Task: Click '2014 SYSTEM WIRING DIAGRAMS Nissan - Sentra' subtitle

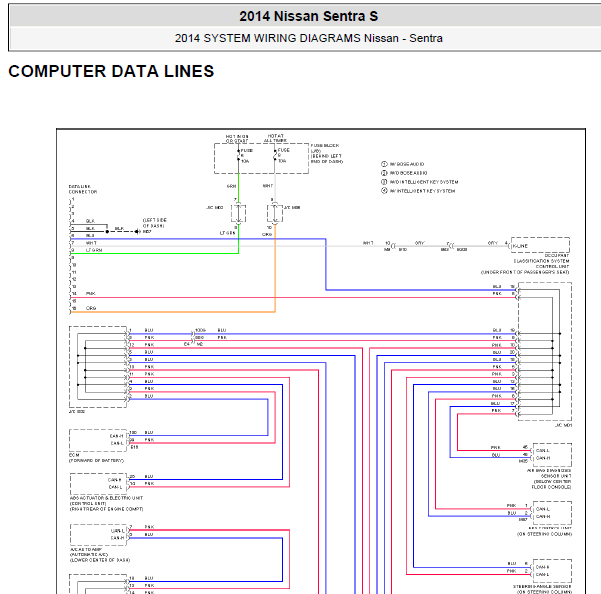Action: (x=309, y=38)
